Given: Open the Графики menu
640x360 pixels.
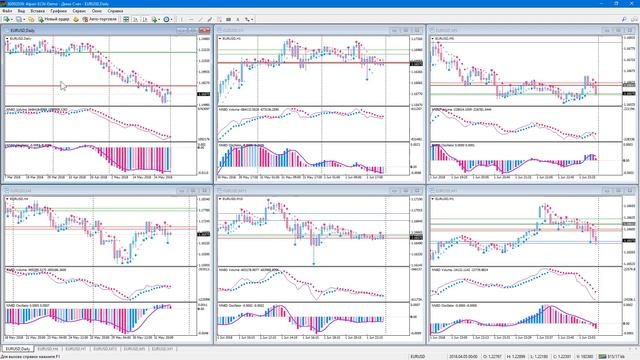Looking at the screenshot, I should (58, 11).
